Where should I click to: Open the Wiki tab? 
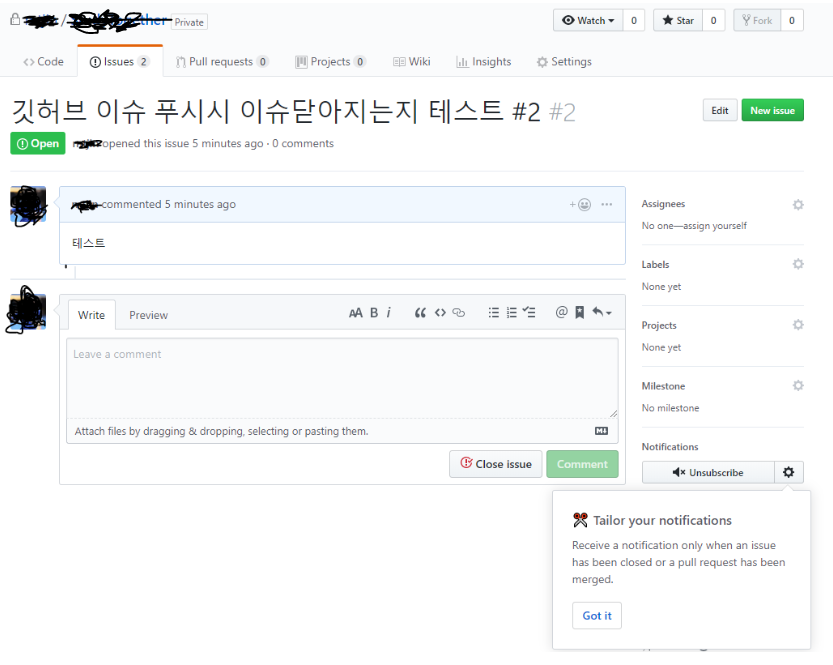tap(412, 62)
